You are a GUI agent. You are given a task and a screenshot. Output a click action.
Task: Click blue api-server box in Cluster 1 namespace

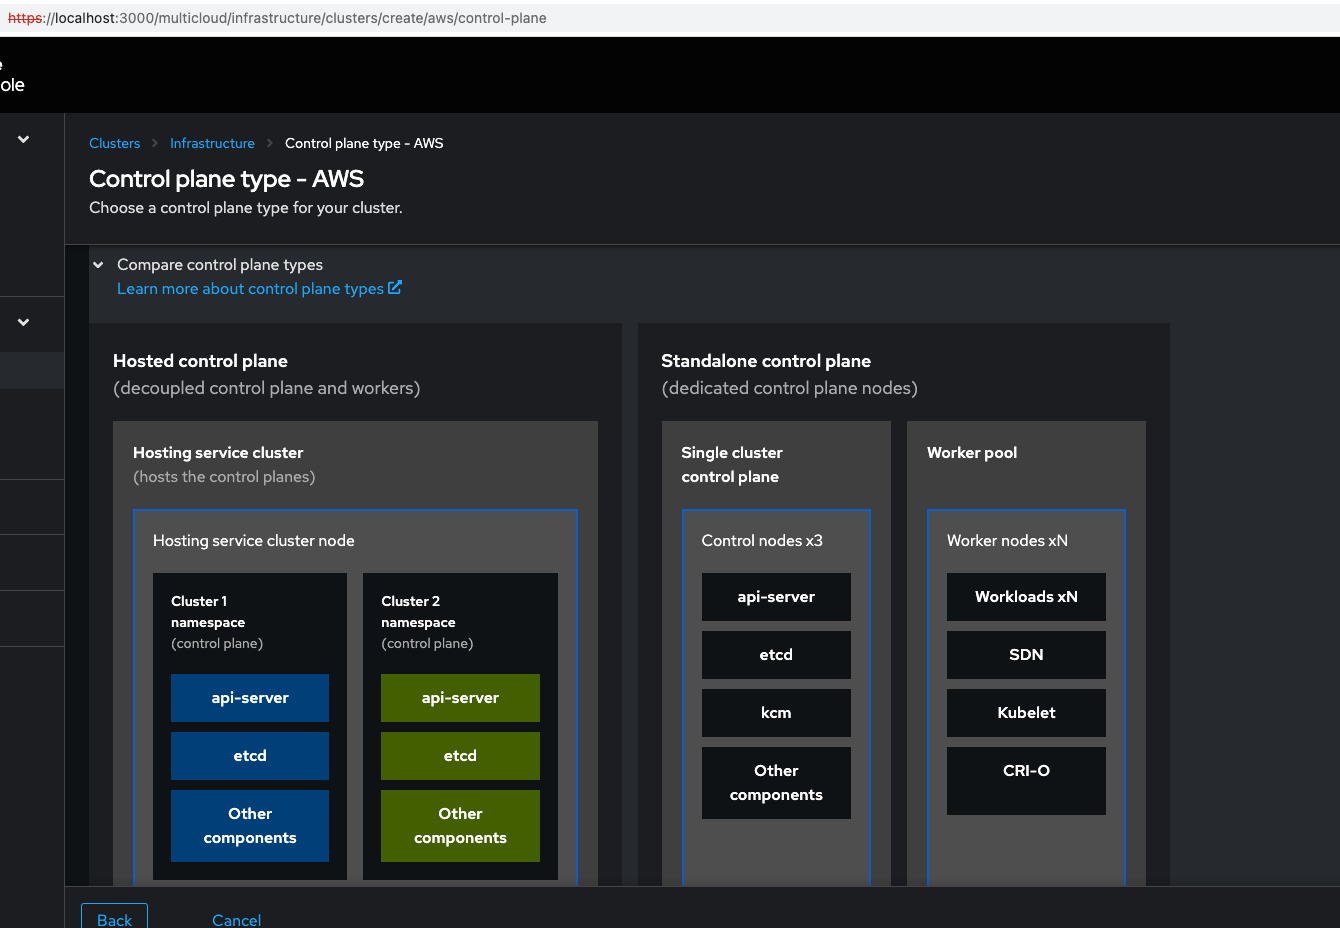tap(250, 698)
